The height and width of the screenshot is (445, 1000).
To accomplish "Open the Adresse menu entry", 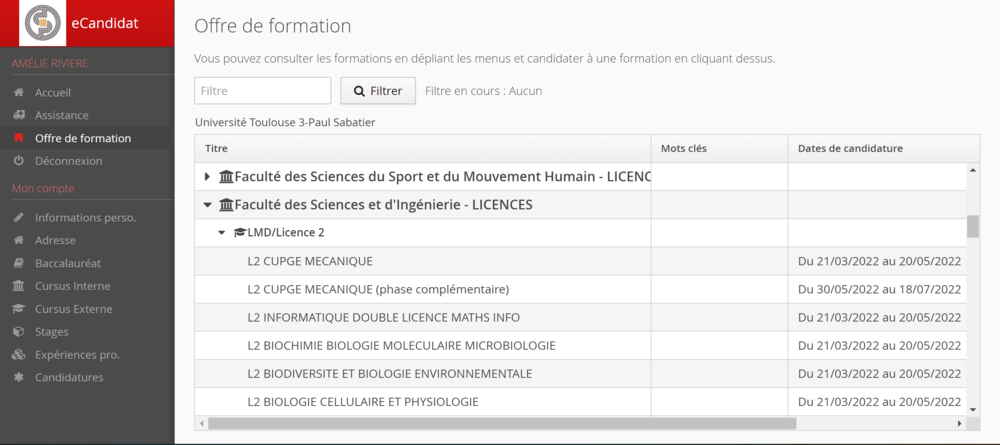I will tap(55, 240).
